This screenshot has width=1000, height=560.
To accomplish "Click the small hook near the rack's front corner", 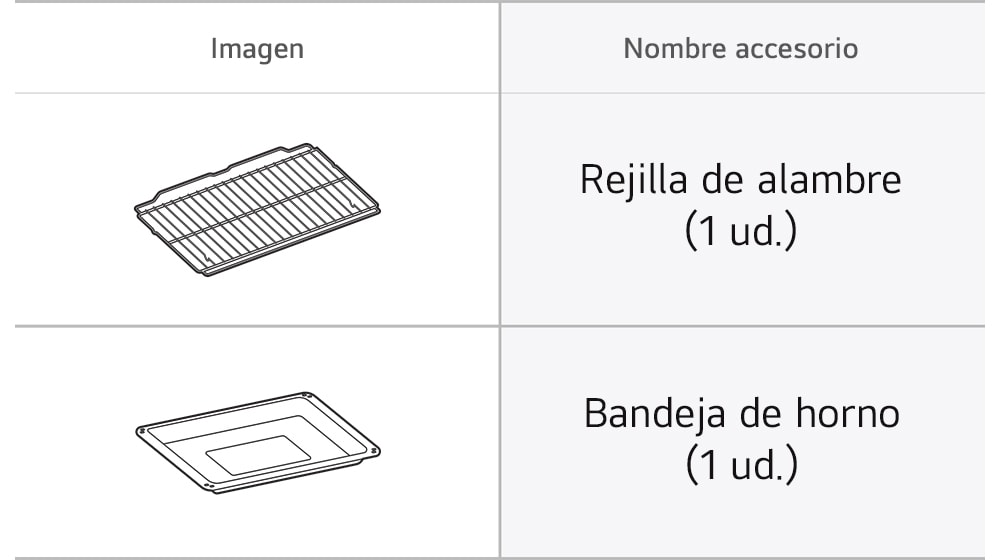I will tap(209, 257).
